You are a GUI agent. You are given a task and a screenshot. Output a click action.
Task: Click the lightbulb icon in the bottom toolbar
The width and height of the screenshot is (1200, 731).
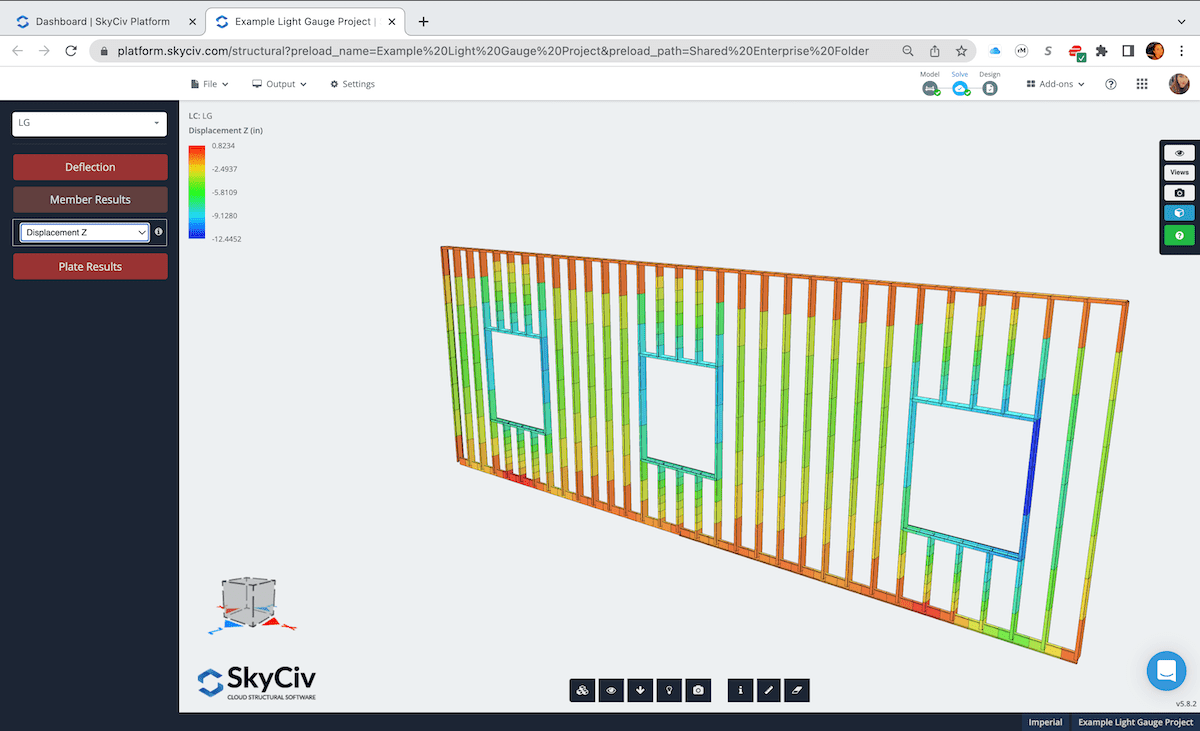669,690
